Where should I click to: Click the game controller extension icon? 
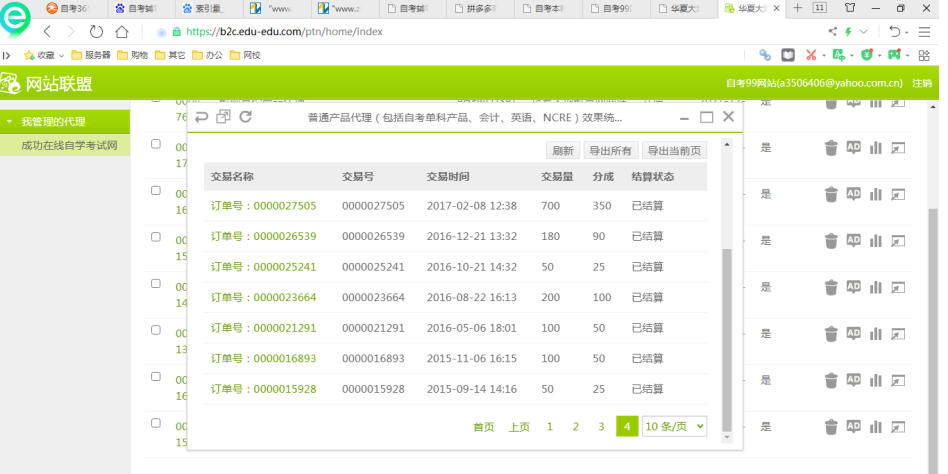pos(894,55)
